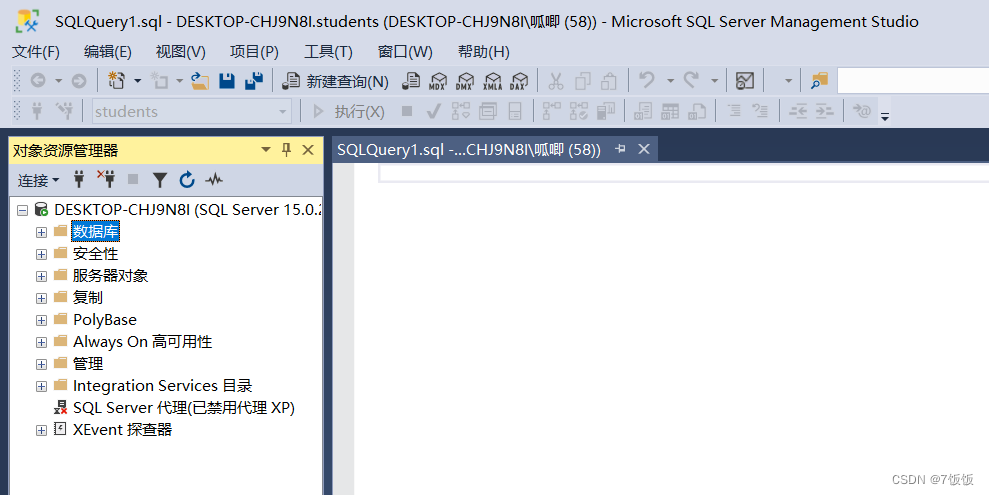The image size is (989, 495).
Task: Pin the SQLQuery1.sql tab
Action: point(621,149)
